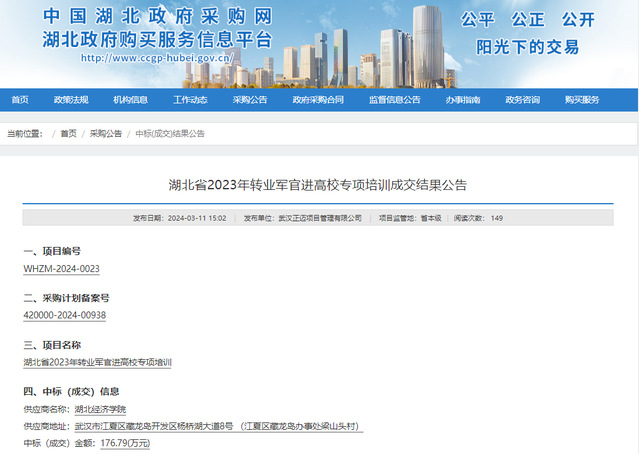
Task: Click filing number 420000-2024-00938
Action: click(x=64, y=315)
